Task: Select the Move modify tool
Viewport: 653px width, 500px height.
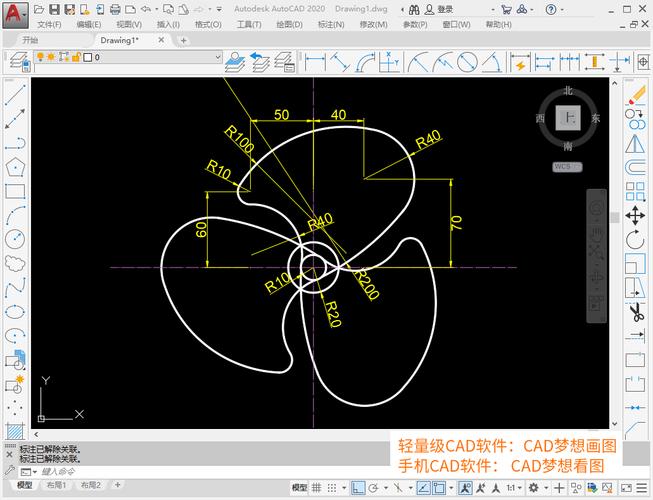Action: click(x=635, y=216)
